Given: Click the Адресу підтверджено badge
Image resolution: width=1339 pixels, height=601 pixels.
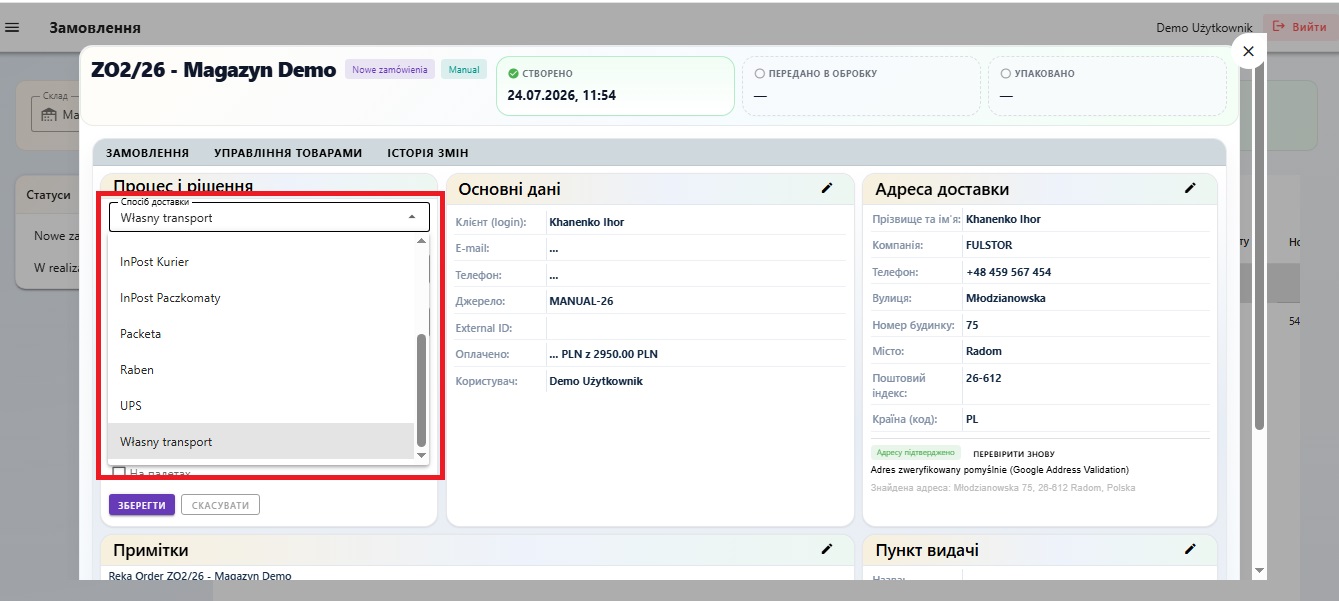Looking at the screenshot, I should 915,453.
